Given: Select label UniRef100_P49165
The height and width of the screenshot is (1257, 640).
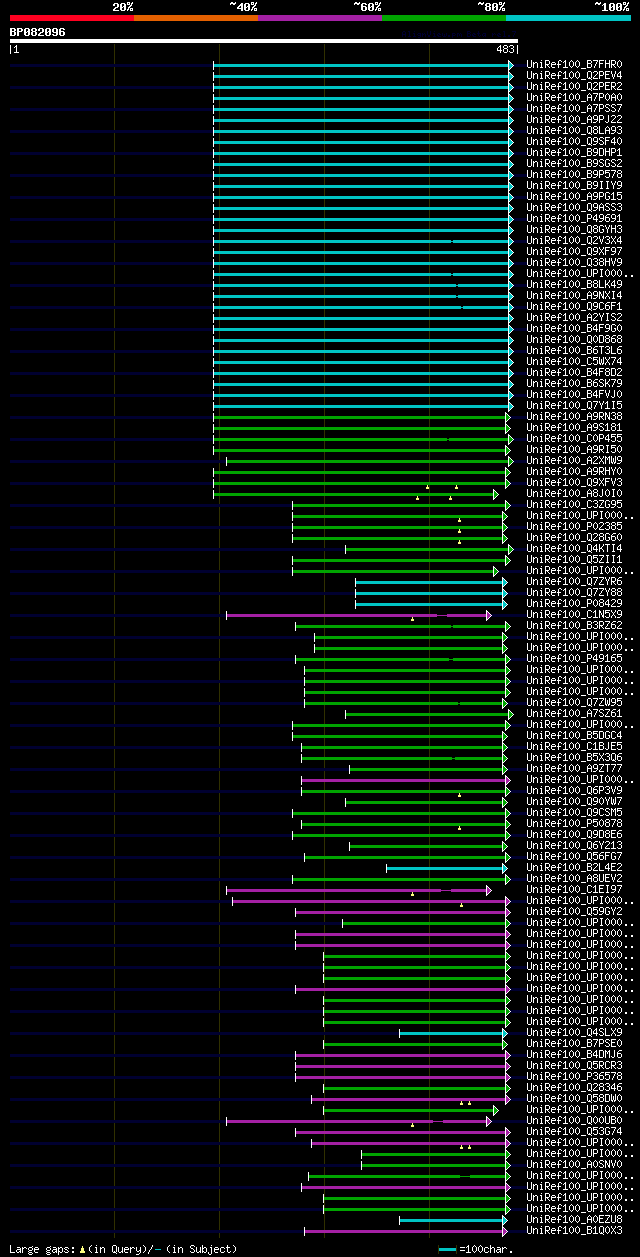Looking at the screenshot, I should click(574, 658).
